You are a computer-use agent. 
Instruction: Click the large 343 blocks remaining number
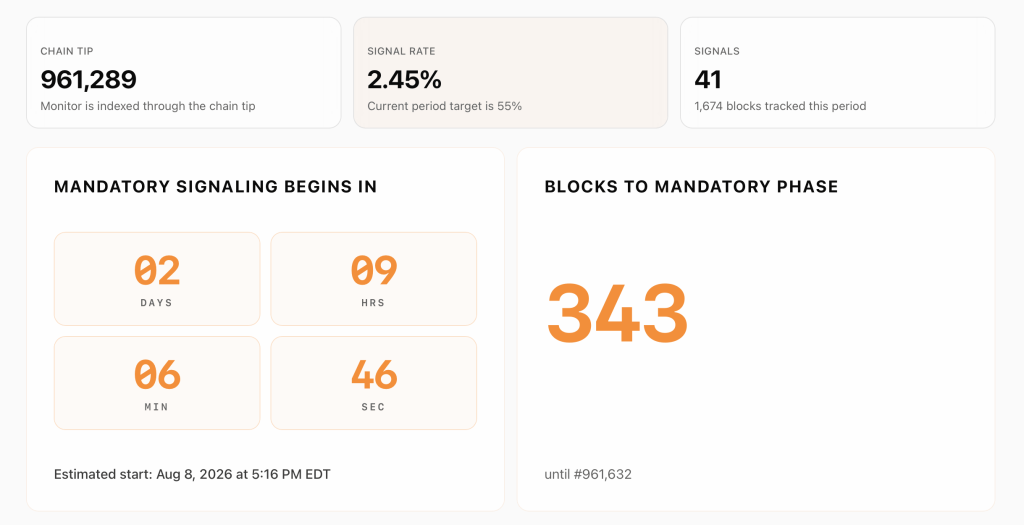pos(617,313)
